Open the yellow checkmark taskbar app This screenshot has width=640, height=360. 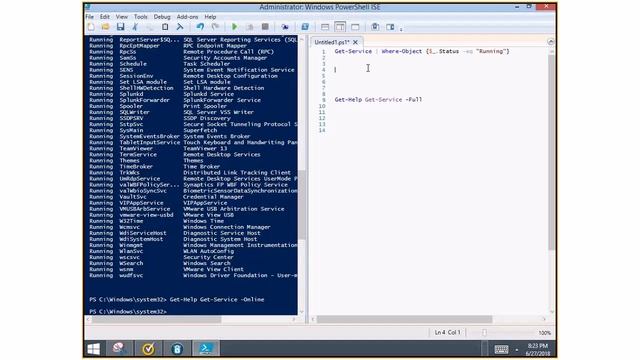[148, 349]
